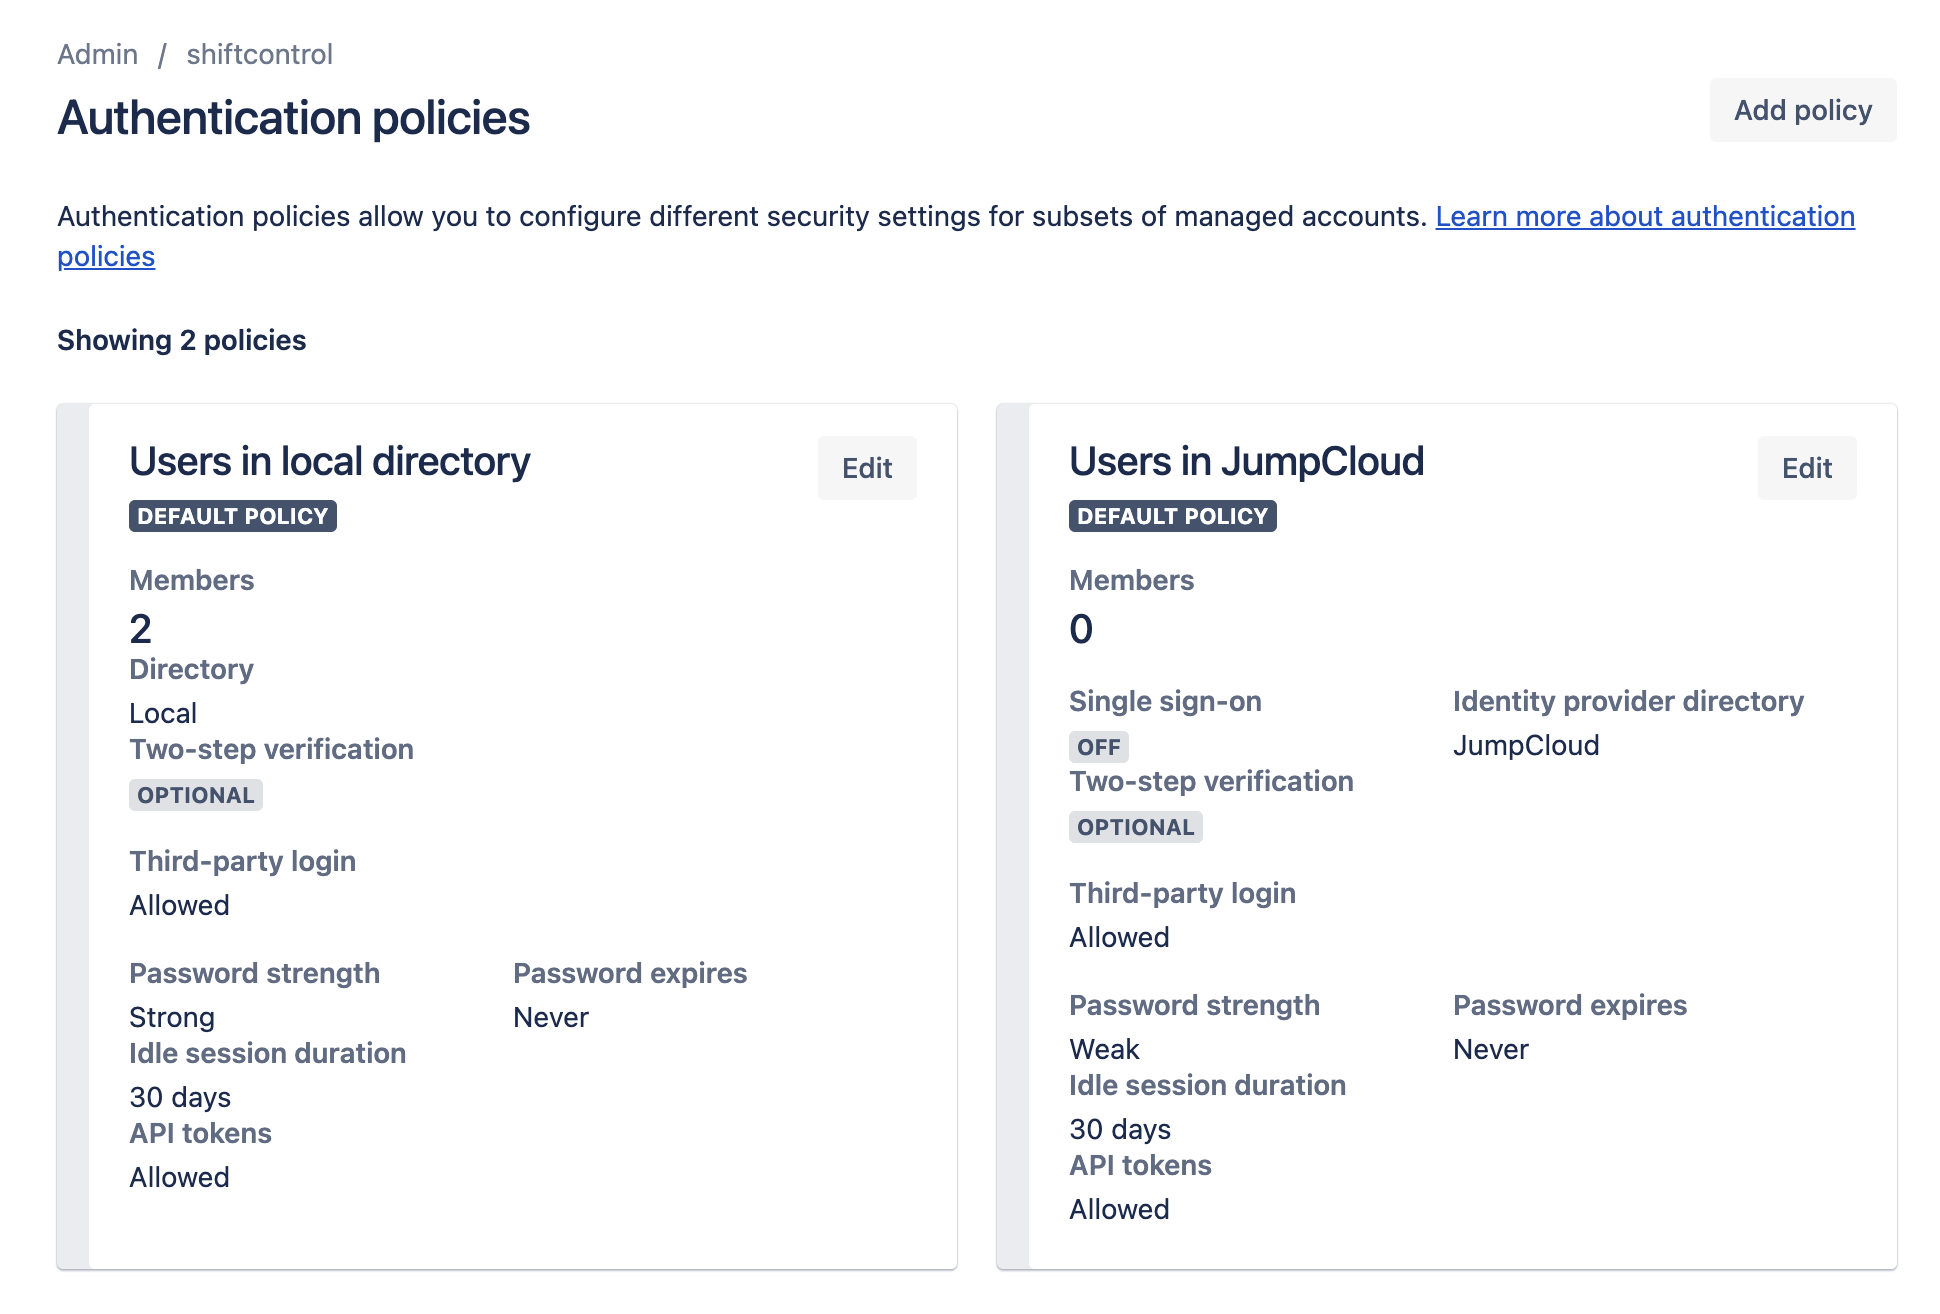The image size is (1940, 1314).
Task: Click Edit on Users in JumpCloud policy
Action: tap(1807, 466)
